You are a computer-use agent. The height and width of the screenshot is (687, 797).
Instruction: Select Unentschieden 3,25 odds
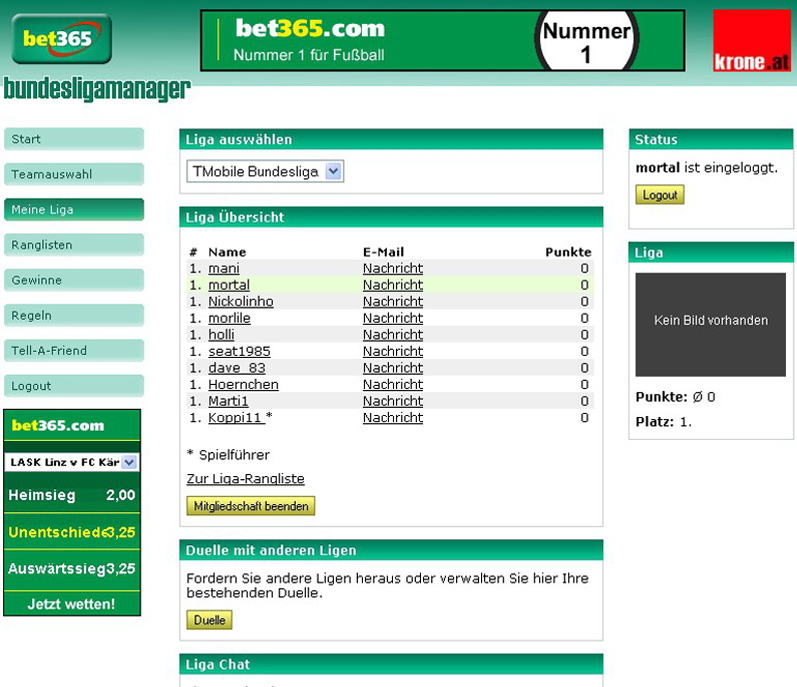[x=72, y=532]
